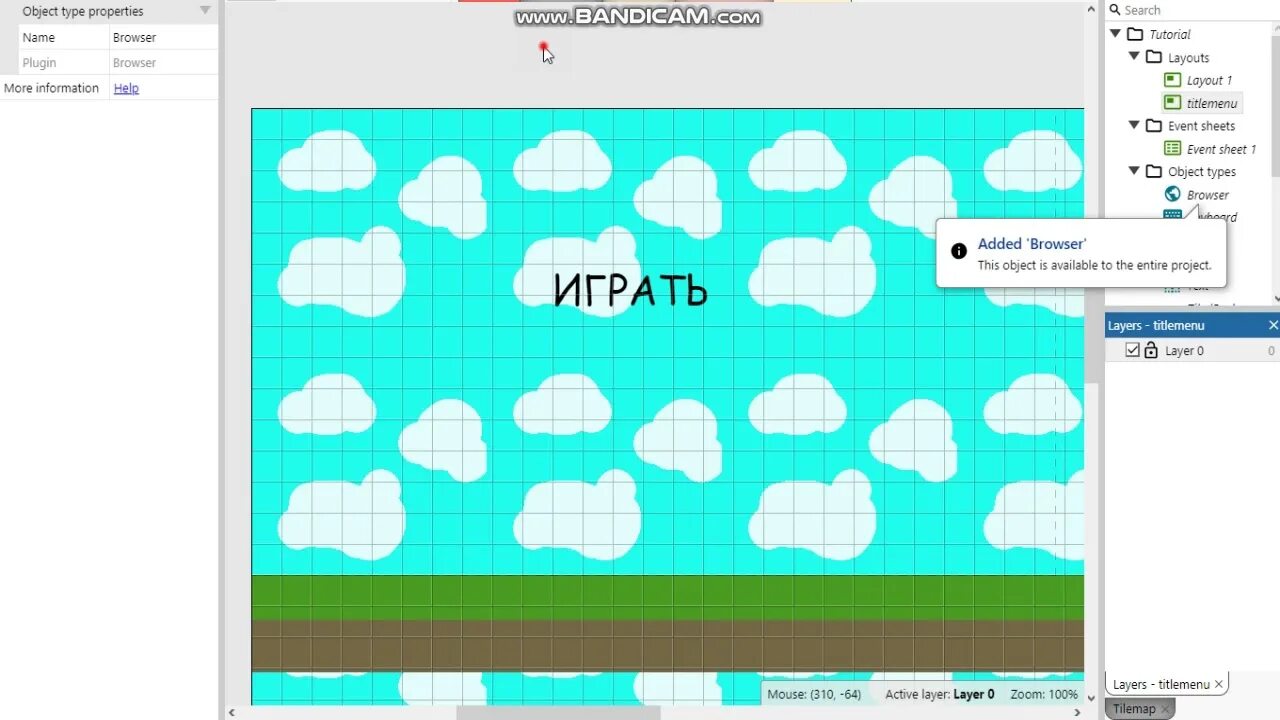
Task: Click the 'Mouse: (310, -64)' status text
Action: [814, 694]
